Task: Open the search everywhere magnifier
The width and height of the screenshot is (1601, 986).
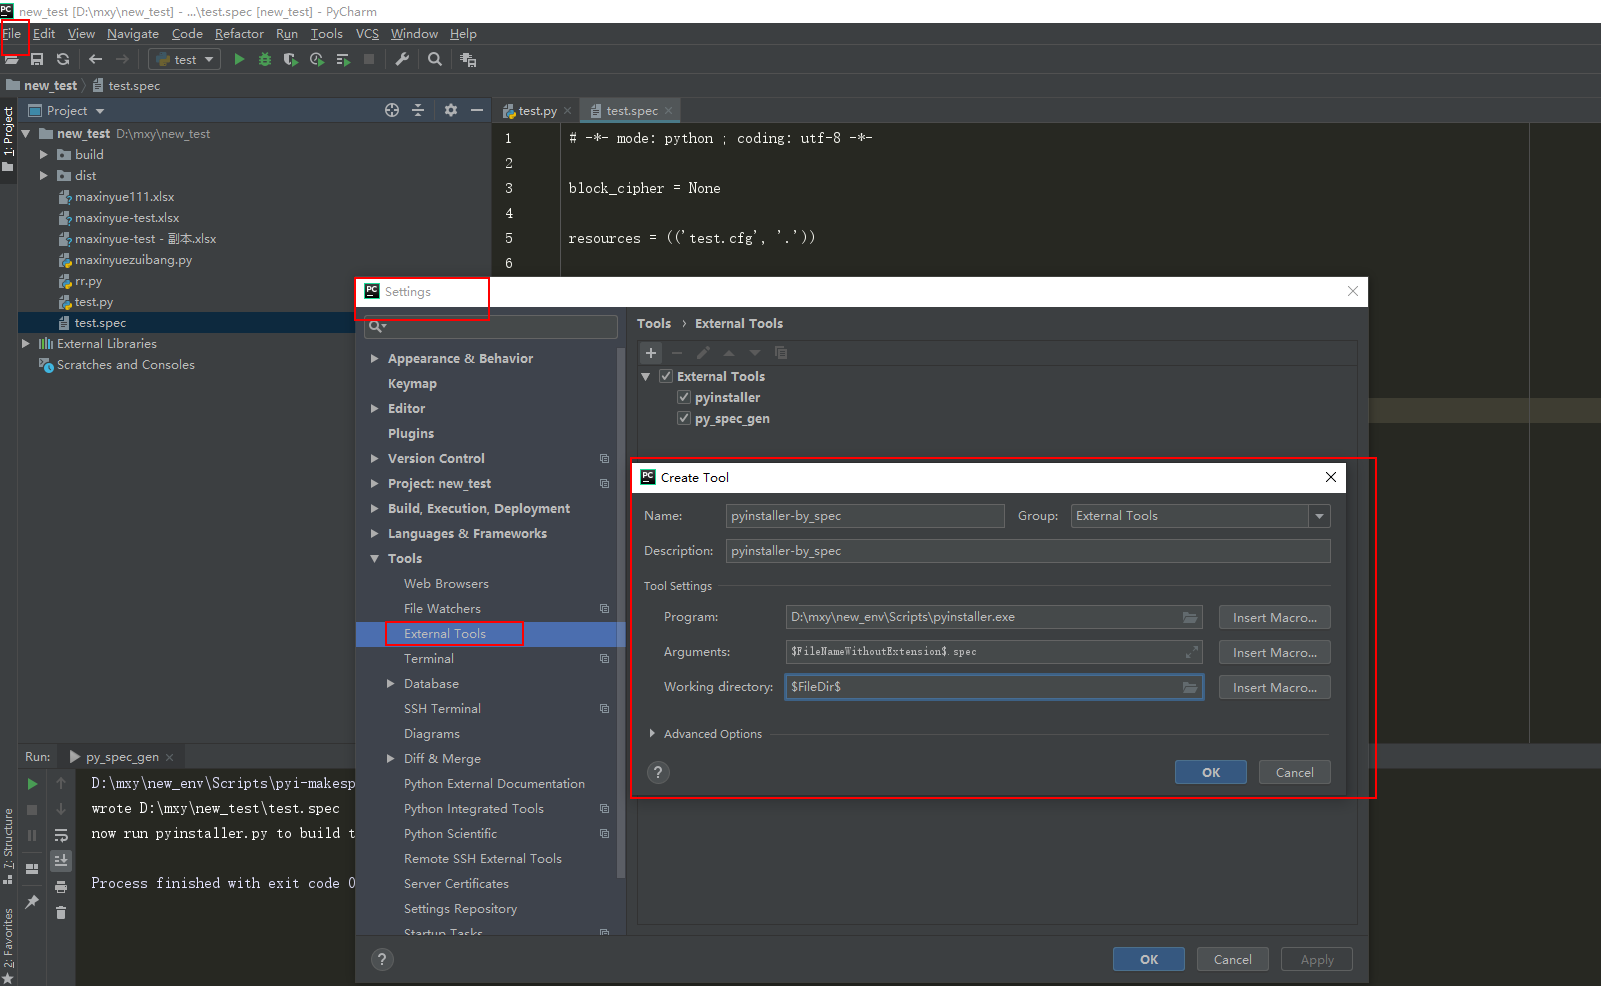Action: point(435,59)
